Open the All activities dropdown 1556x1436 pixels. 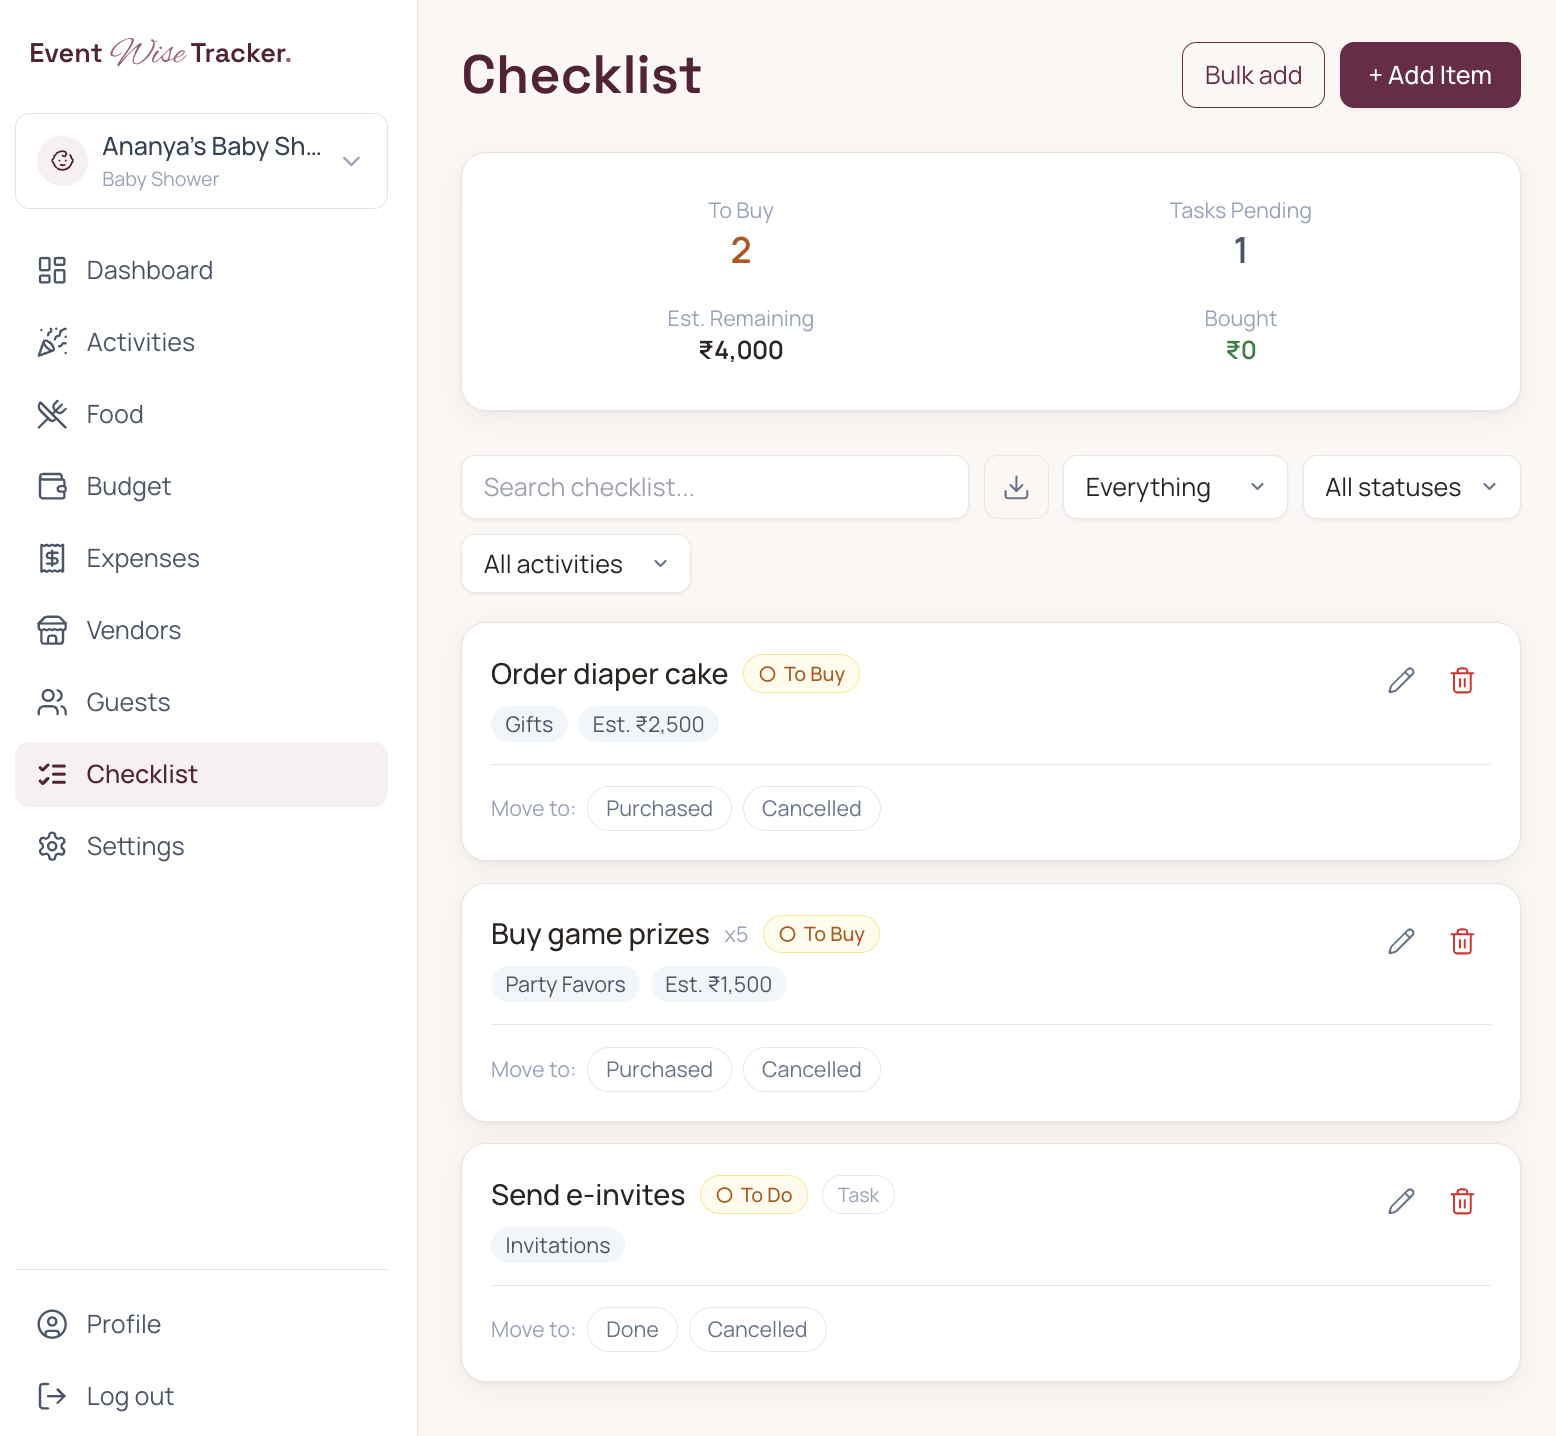pyautogui.click(x=576, y=564)
